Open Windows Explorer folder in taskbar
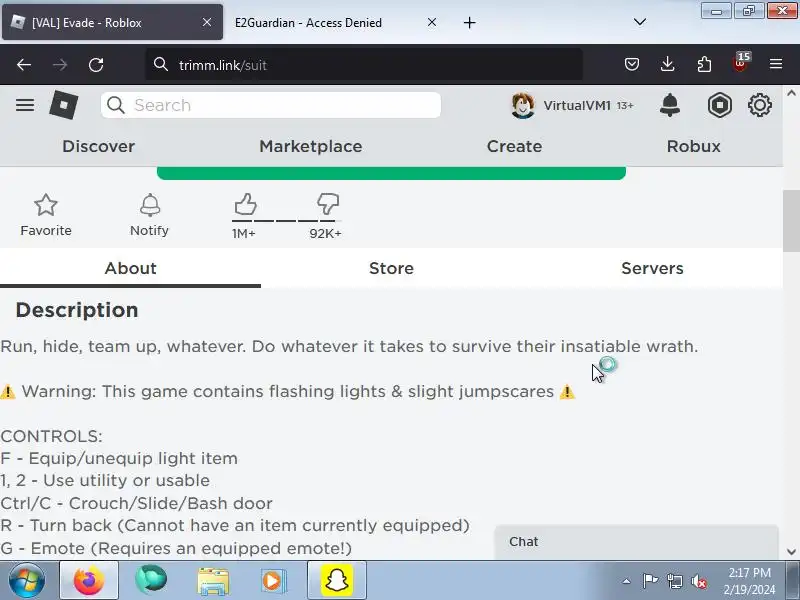This screenshot has width=800, height=600. pyautogui.click(x=213, y=581)
